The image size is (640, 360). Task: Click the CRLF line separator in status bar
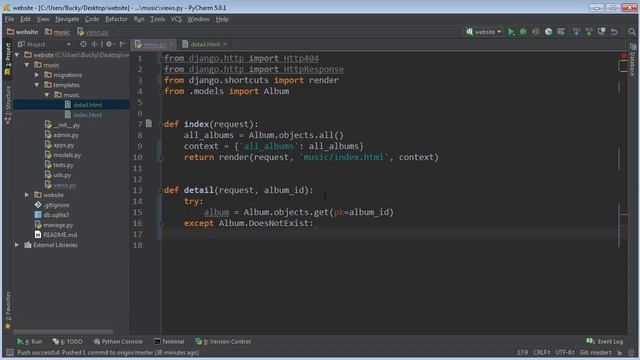coord(542,352)
